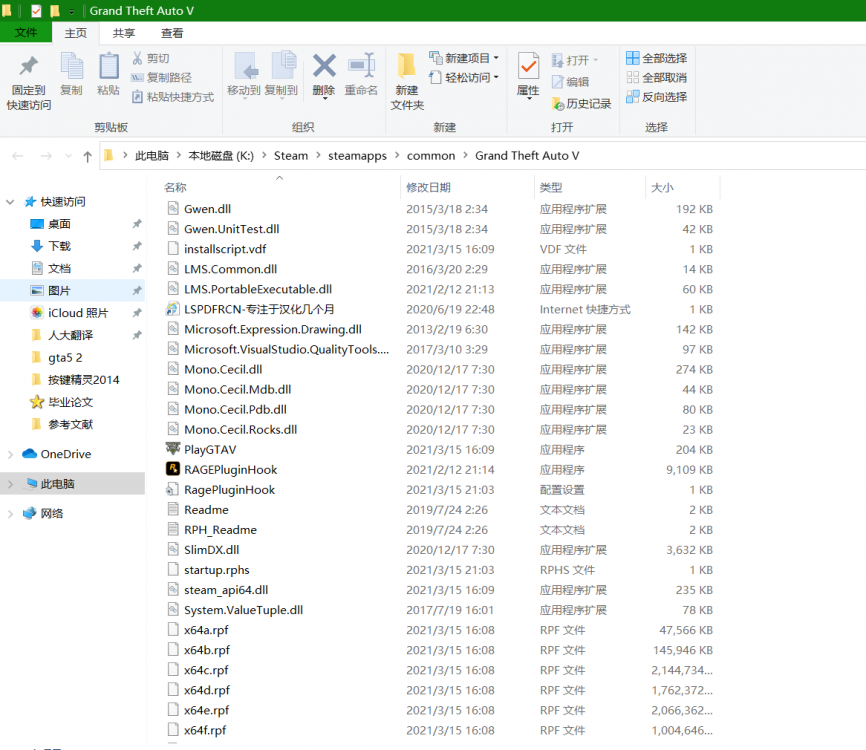The width and height of the screenshot is (866, 750).
Task: Open Properties using the 属性 icon
Action: [527, 72]
